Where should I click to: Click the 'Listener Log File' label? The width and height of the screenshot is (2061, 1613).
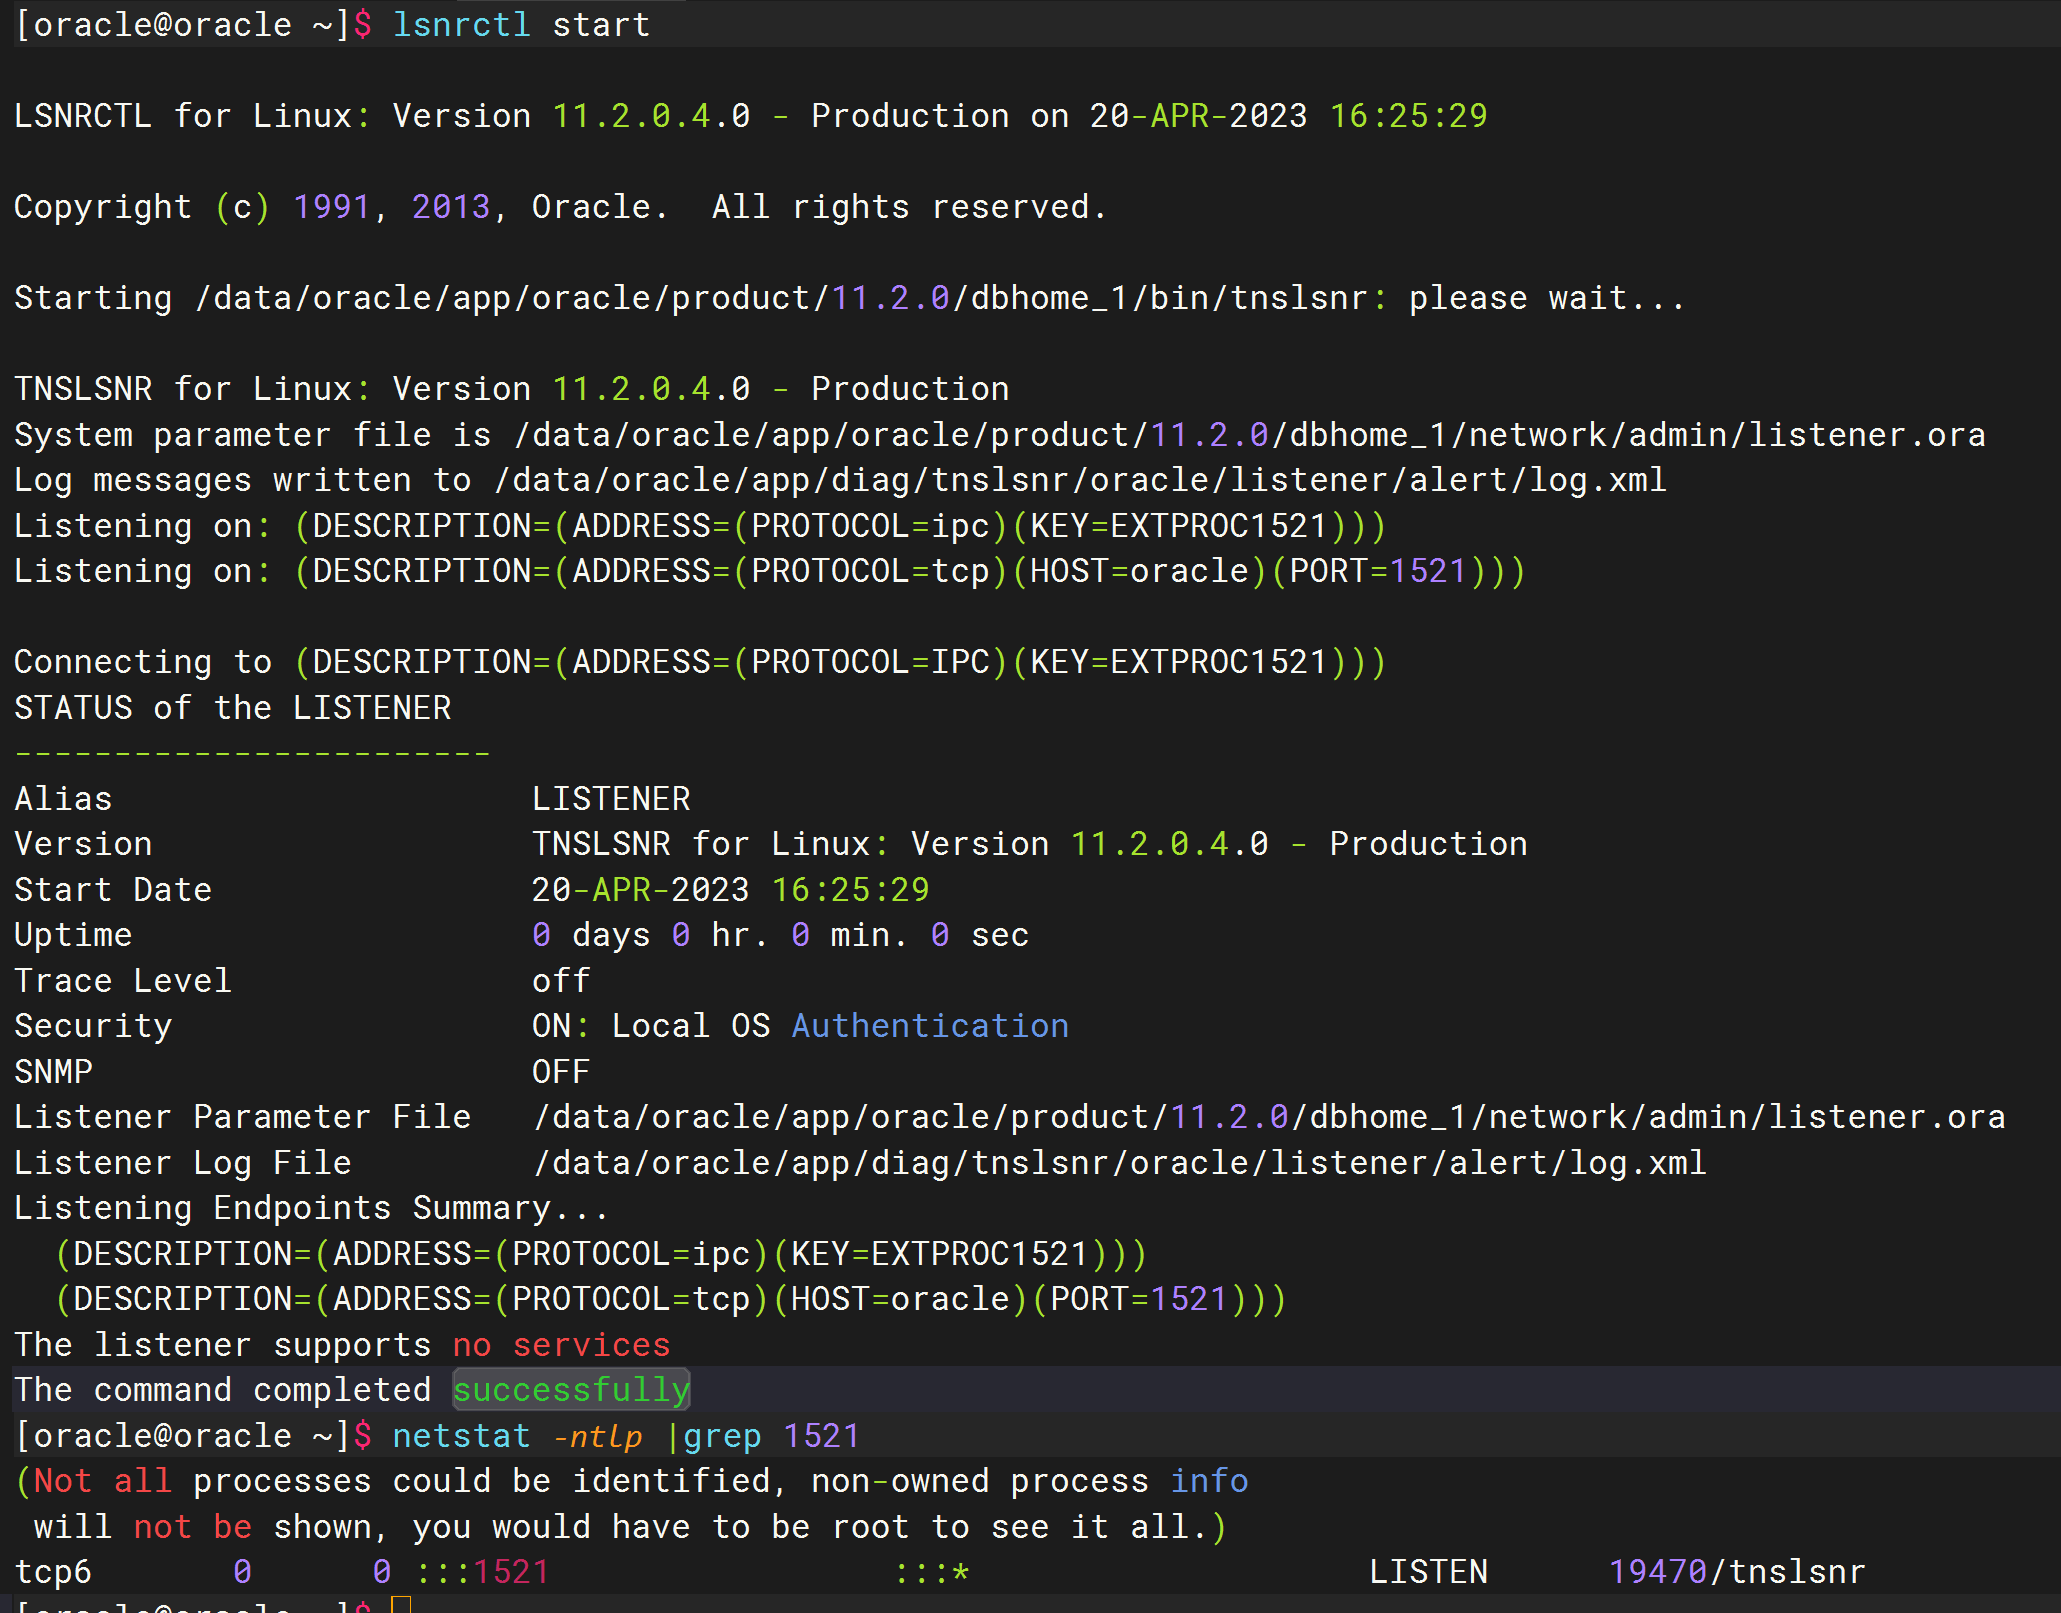(183, 1163)
